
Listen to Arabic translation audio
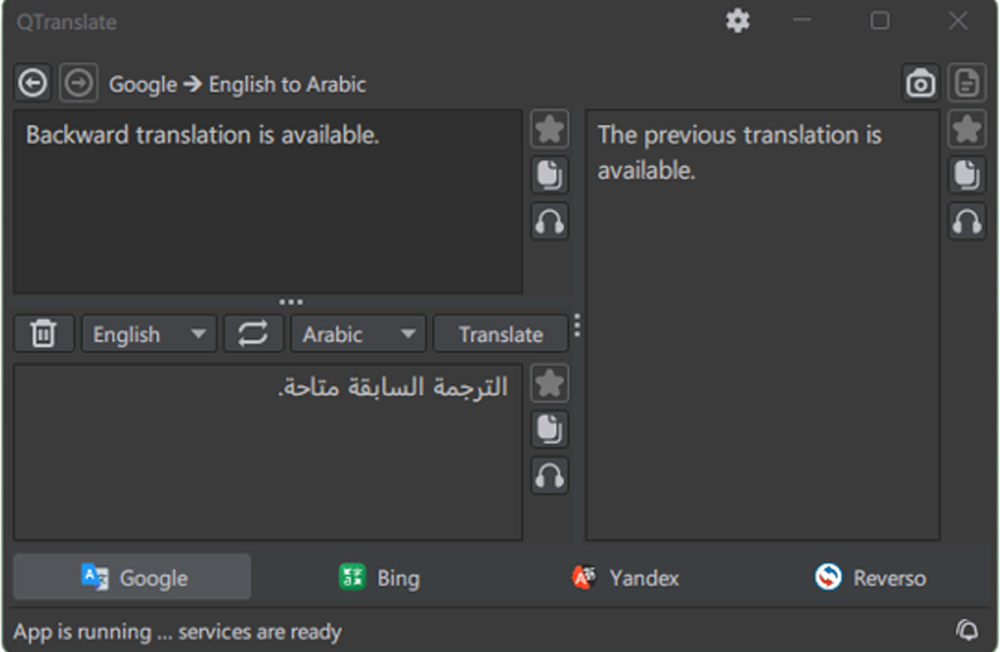point(549,475)
